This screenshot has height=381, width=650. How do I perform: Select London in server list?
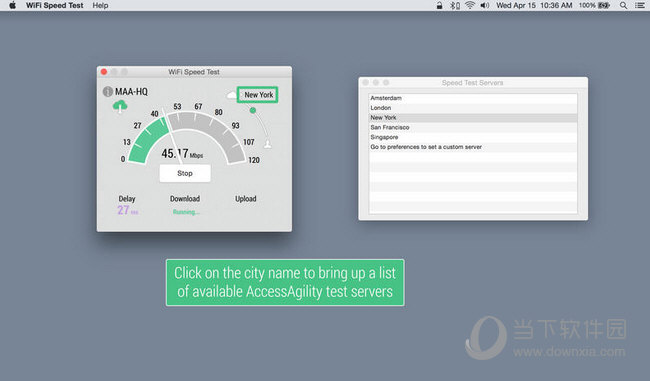coord(473,108)
